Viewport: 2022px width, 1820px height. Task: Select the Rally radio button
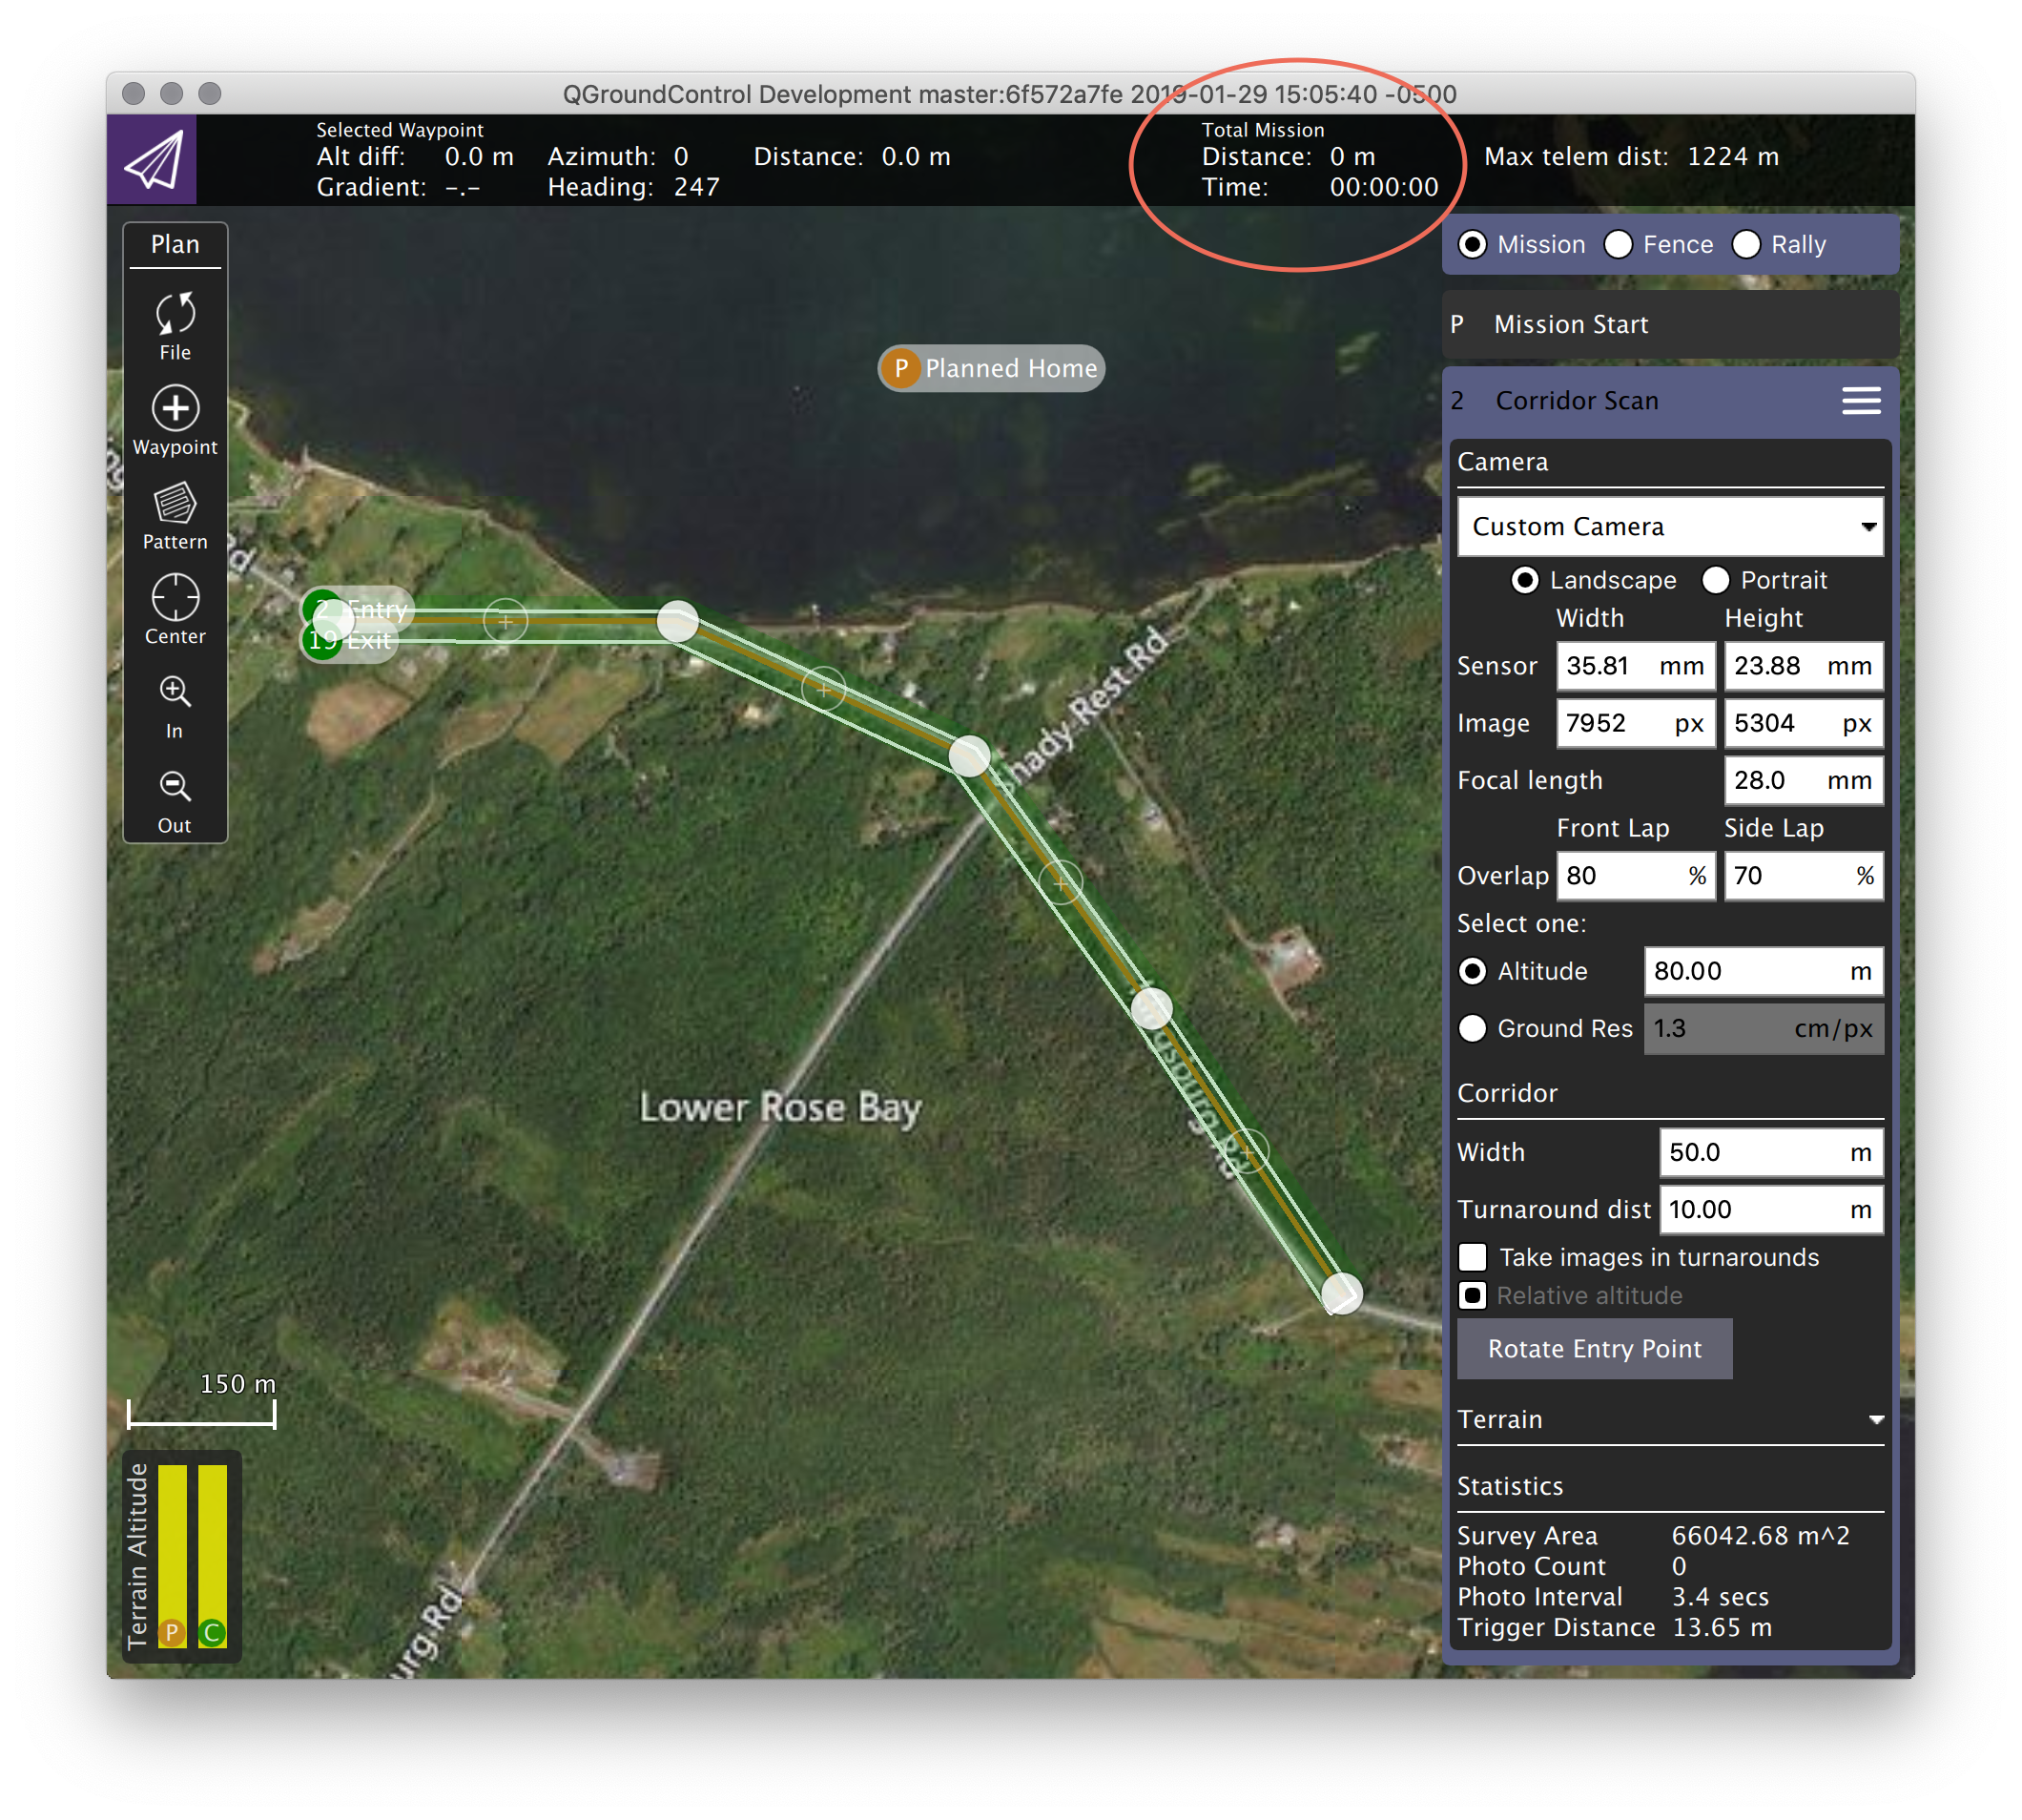click(1746, 245)
